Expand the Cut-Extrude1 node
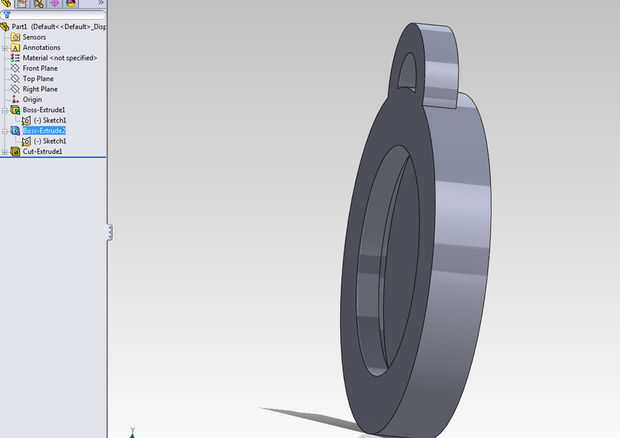Image resolution: width=620 pixels, height=438 pixels. click(x=4, y=151)
